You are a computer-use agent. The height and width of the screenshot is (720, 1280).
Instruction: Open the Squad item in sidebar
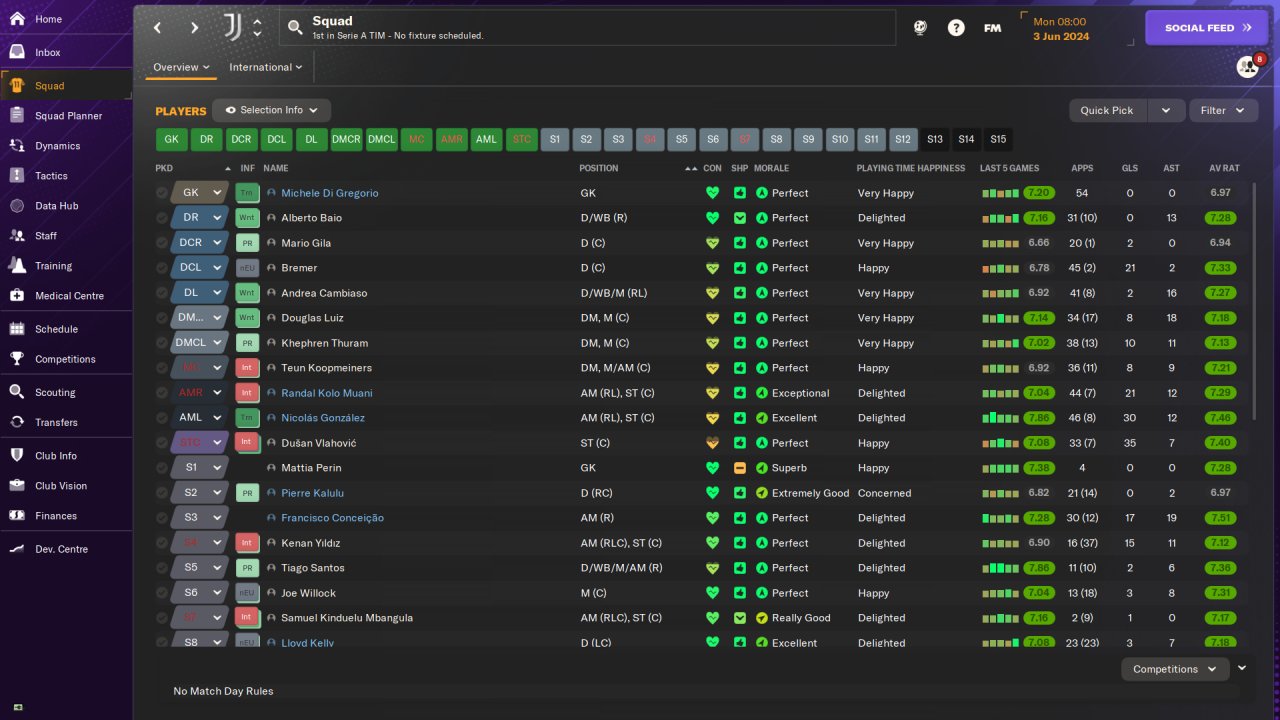click(66, 86)
